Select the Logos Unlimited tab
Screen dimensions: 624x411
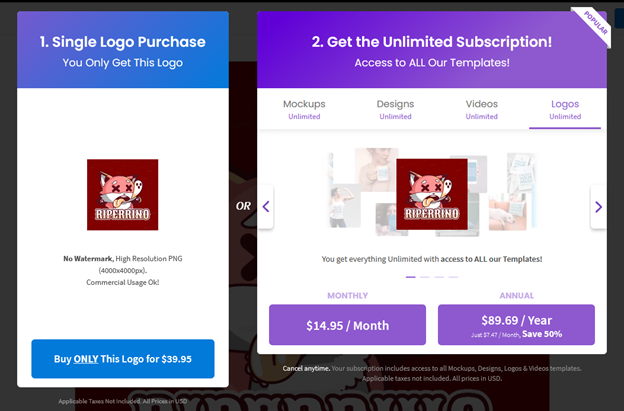(x=565, y=109)
